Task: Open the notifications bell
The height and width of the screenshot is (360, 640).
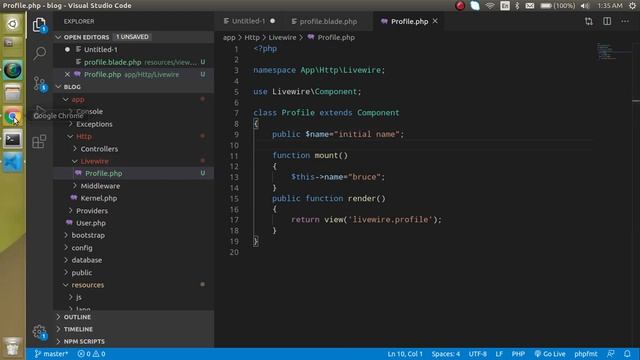Action: [x=627, y=354]
